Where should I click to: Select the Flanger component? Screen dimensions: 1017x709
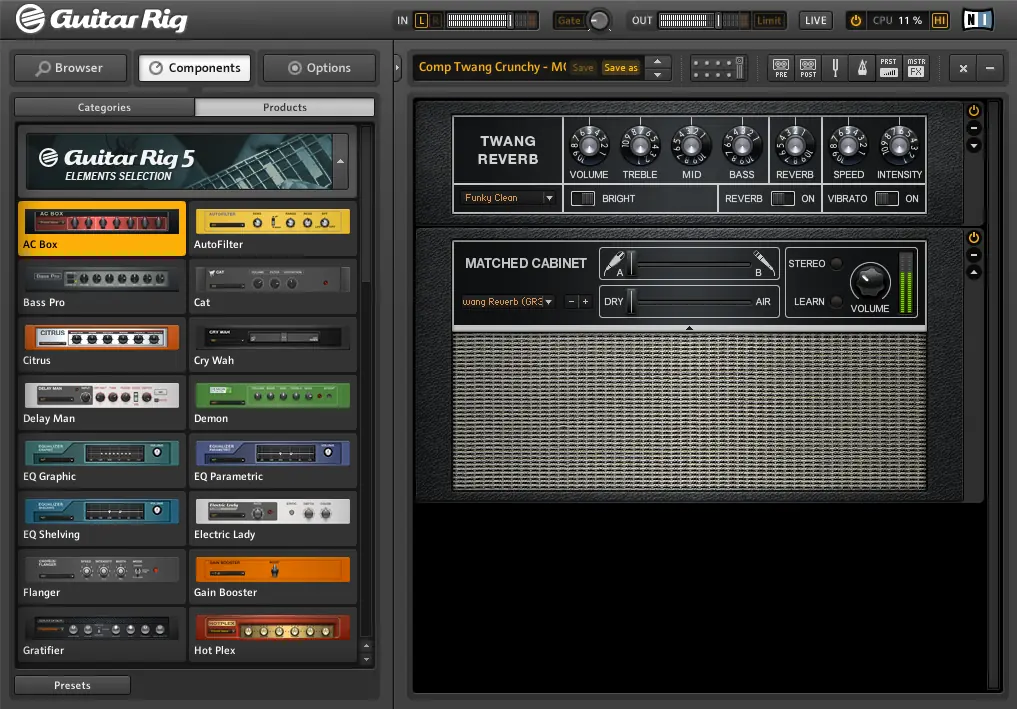click(102, 577)
